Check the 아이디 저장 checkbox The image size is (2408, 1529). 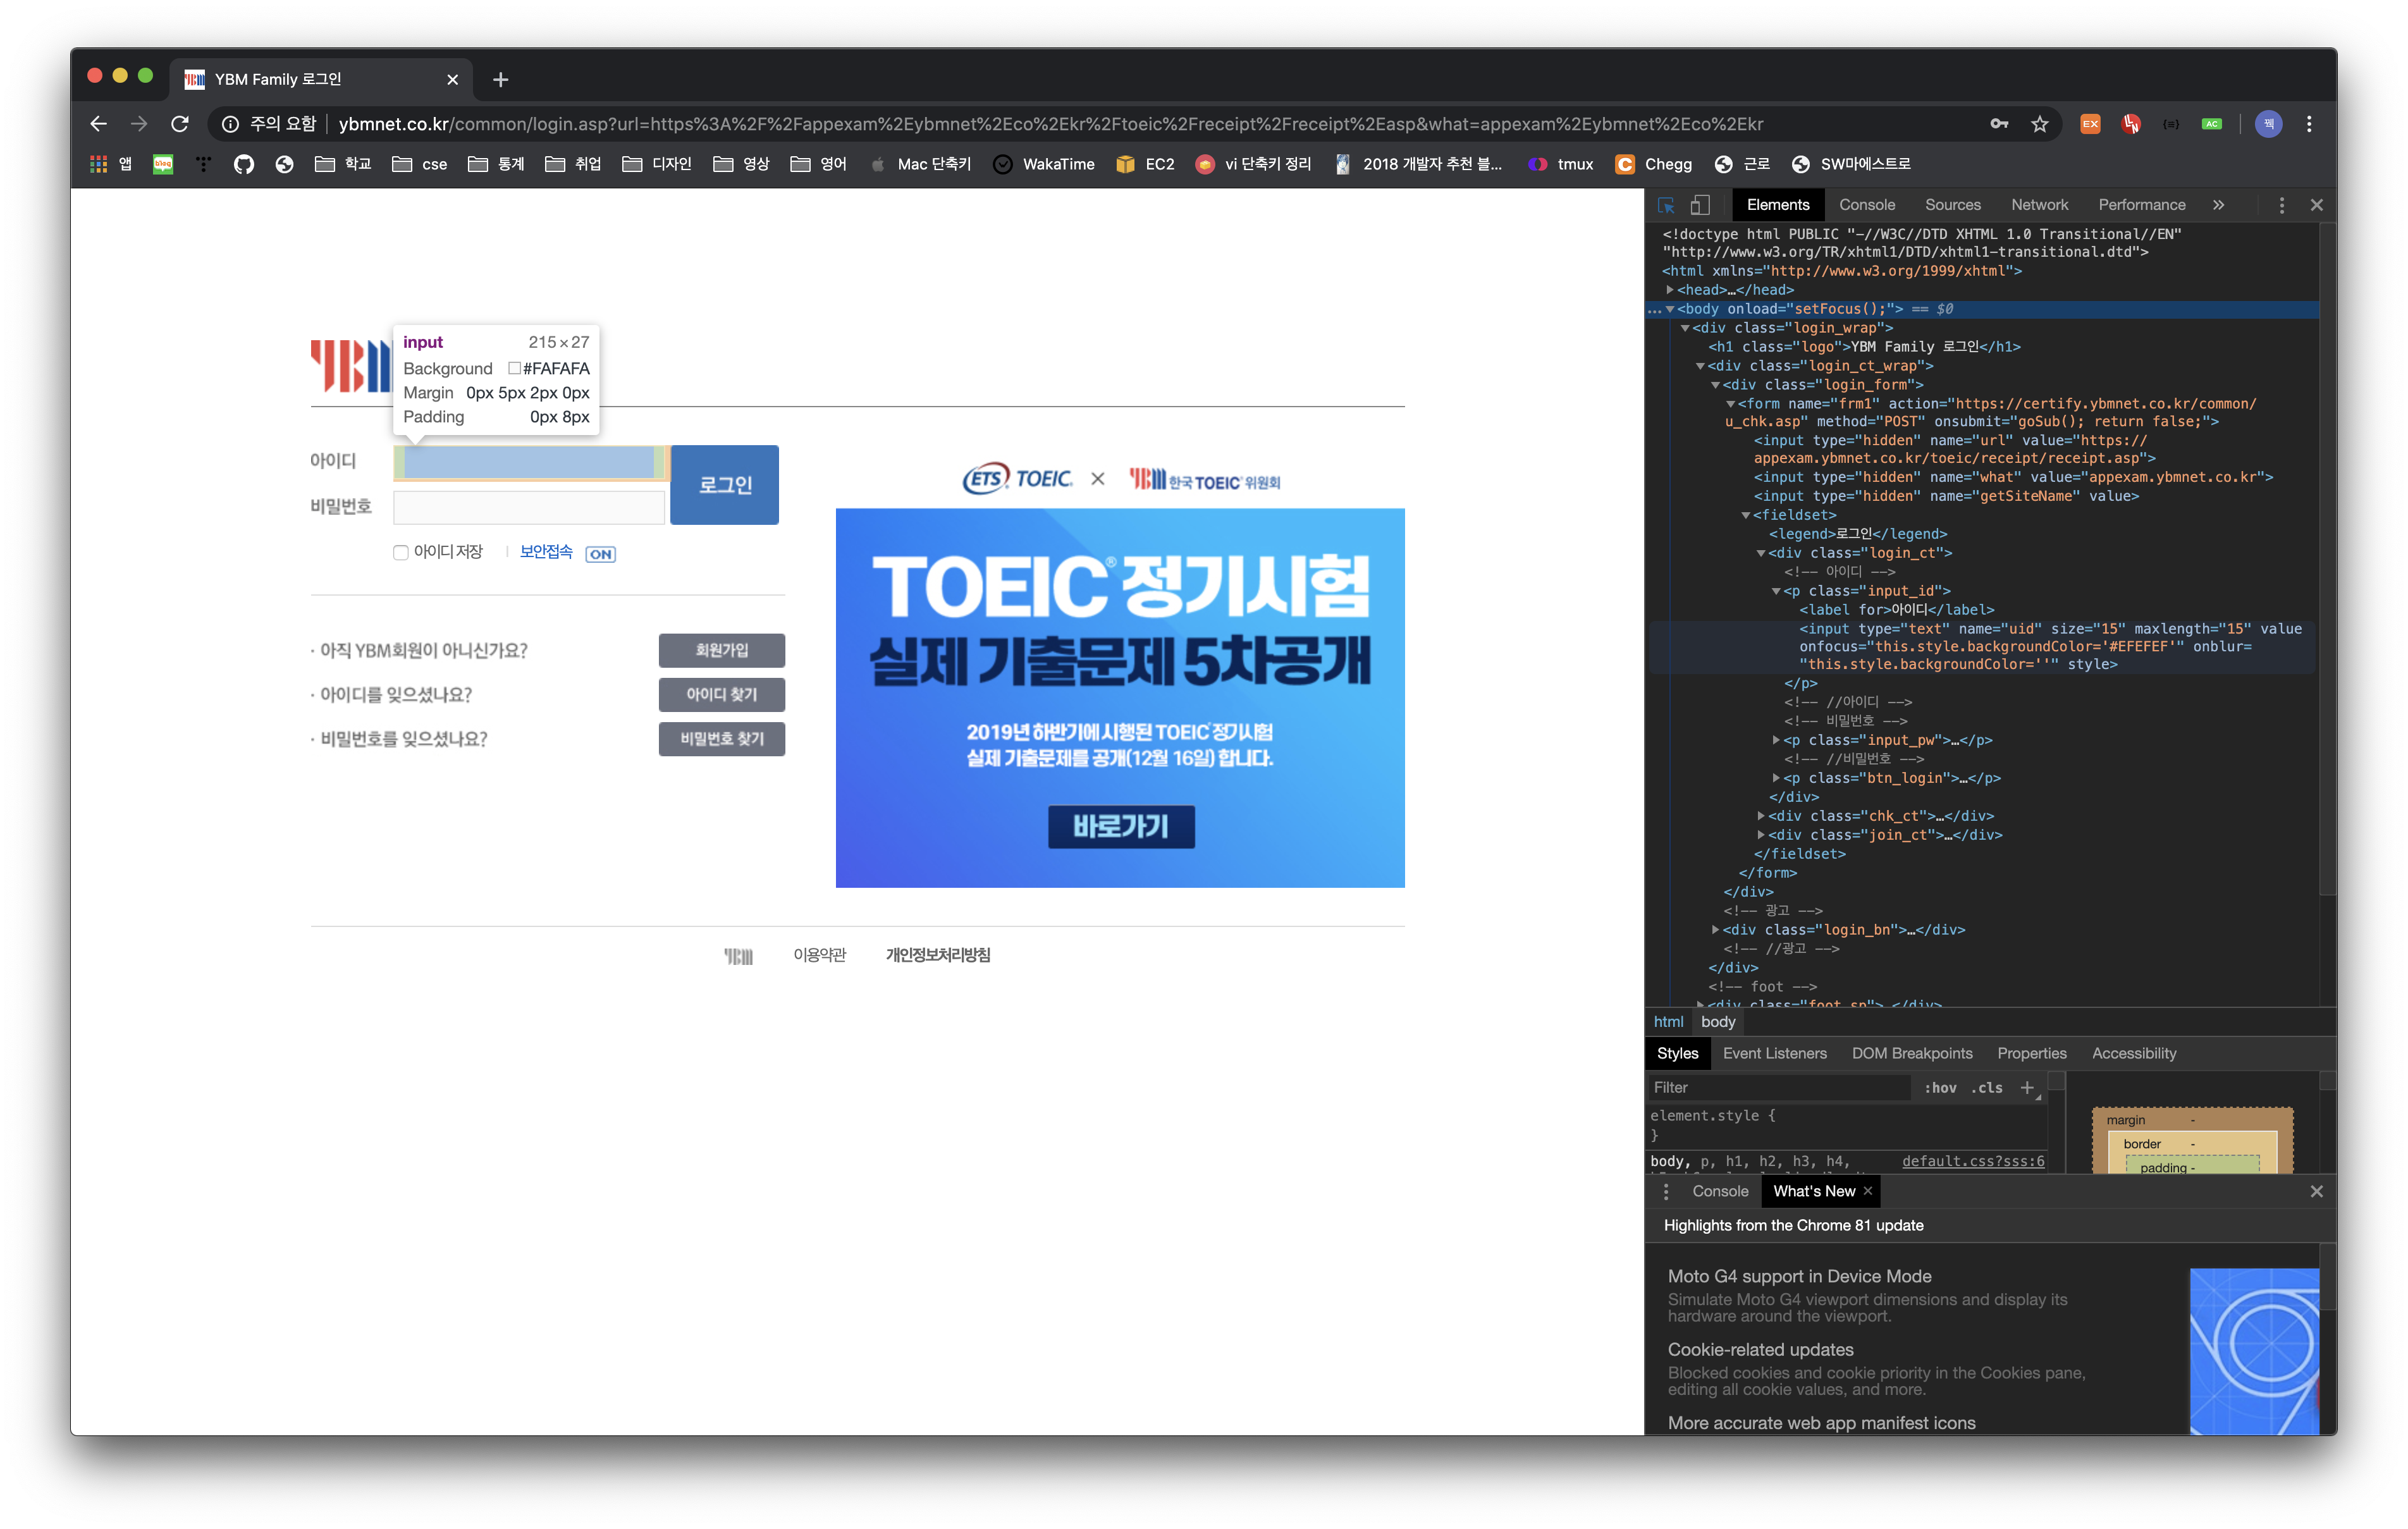(x=401, y=553)
